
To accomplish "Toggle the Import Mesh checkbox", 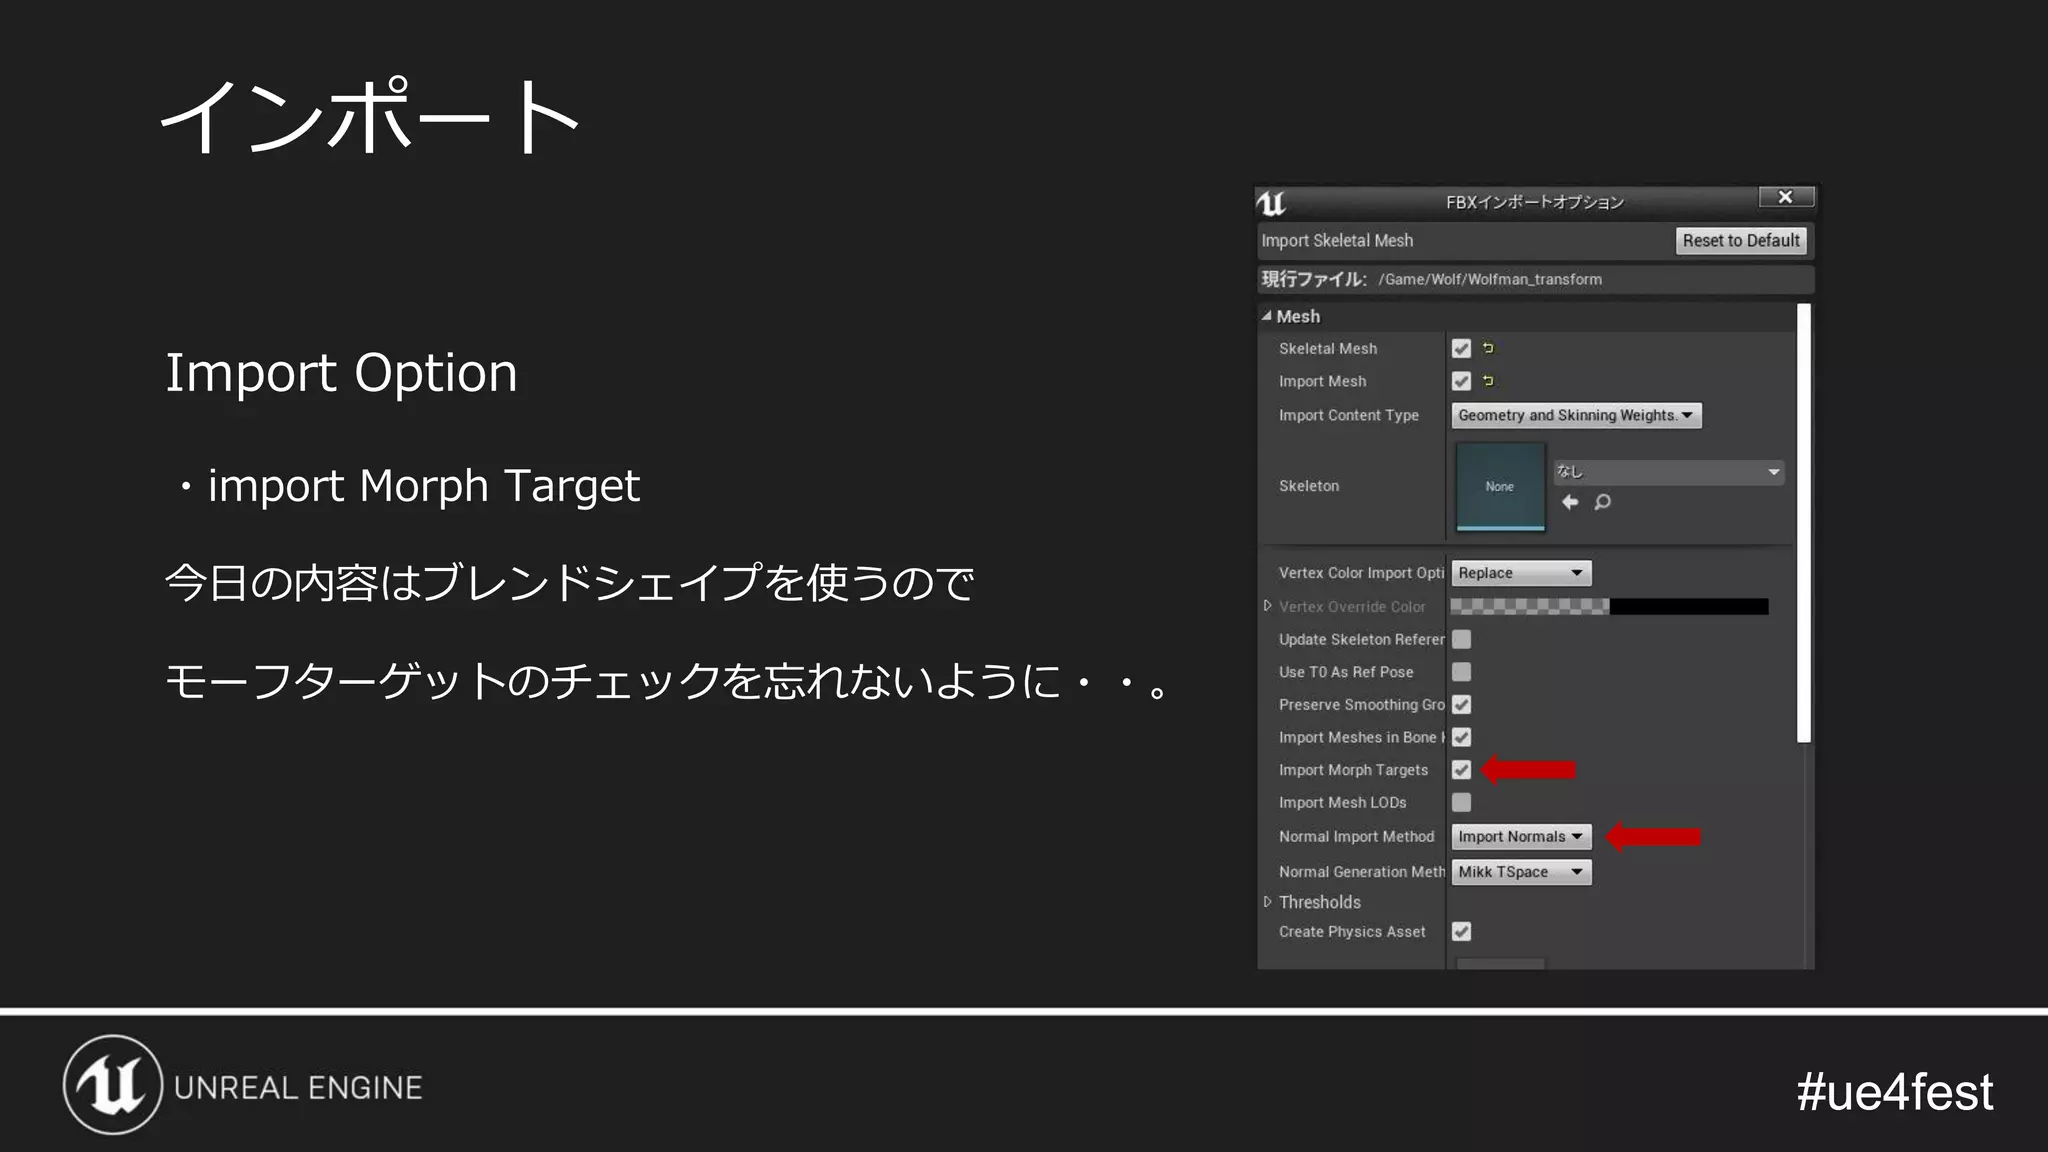I will pos(1461,381).
